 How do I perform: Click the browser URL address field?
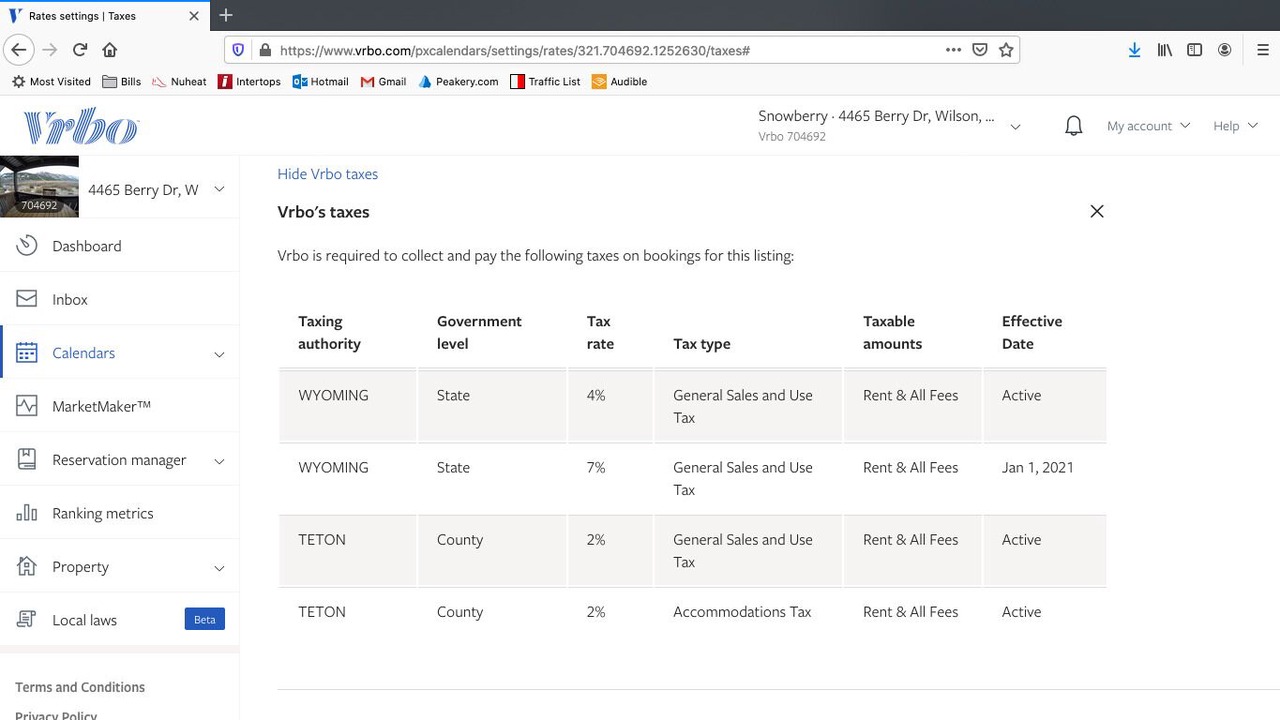coord(600,50)
